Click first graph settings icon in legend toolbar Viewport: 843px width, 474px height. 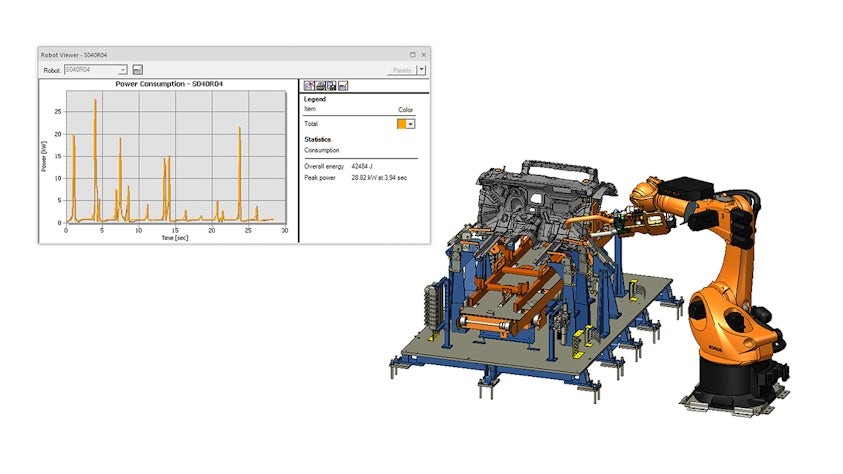click(x=309, y=85)
